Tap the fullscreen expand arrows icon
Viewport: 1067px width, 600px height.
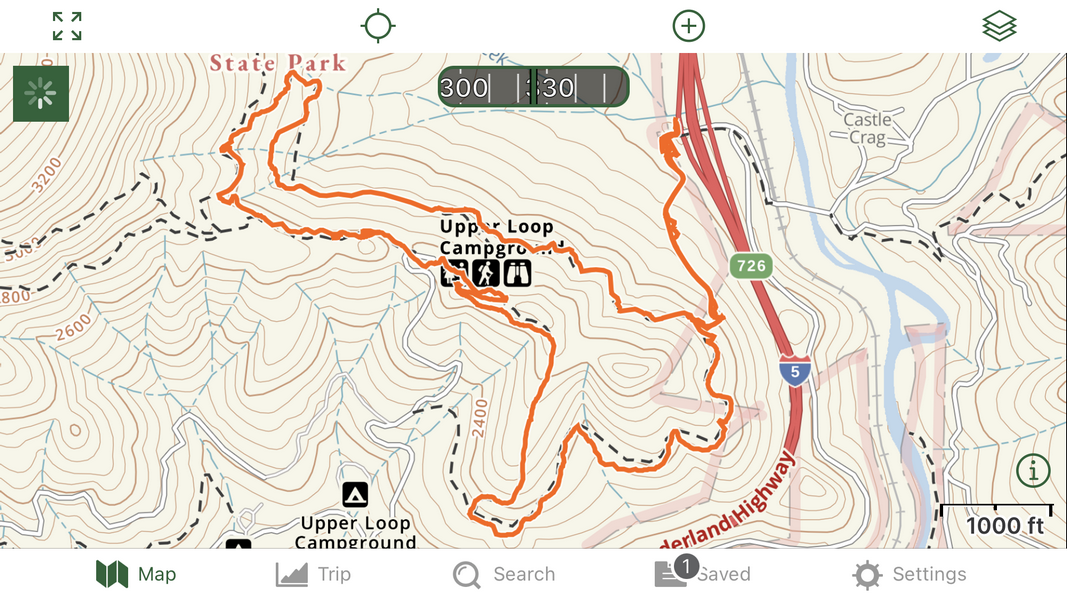pos(67,26)
